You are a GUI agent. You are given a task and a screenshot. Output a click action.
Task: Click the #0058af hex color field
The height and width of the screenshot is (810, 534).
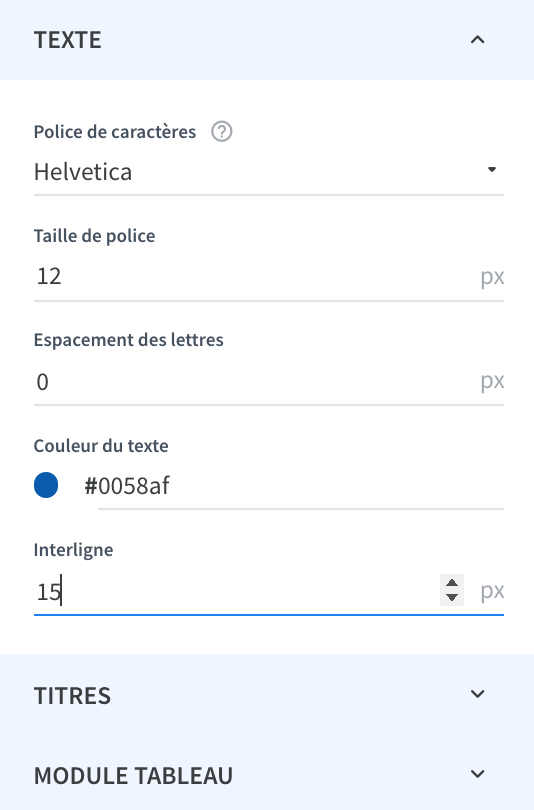[301, 486]
